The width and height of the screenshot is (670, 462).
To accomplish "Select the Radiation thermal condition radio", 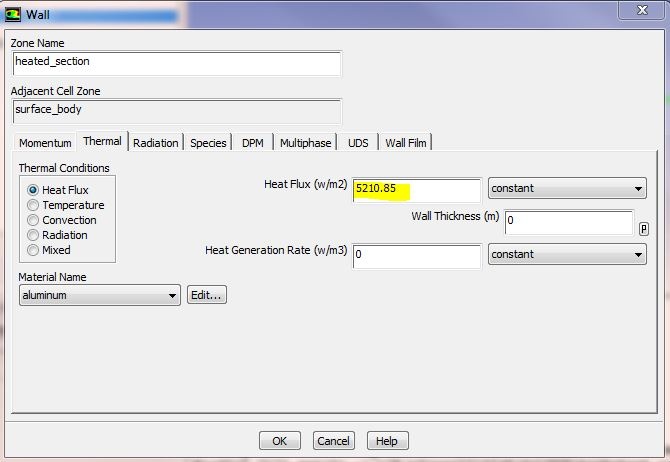I will [x=33, y=235].
